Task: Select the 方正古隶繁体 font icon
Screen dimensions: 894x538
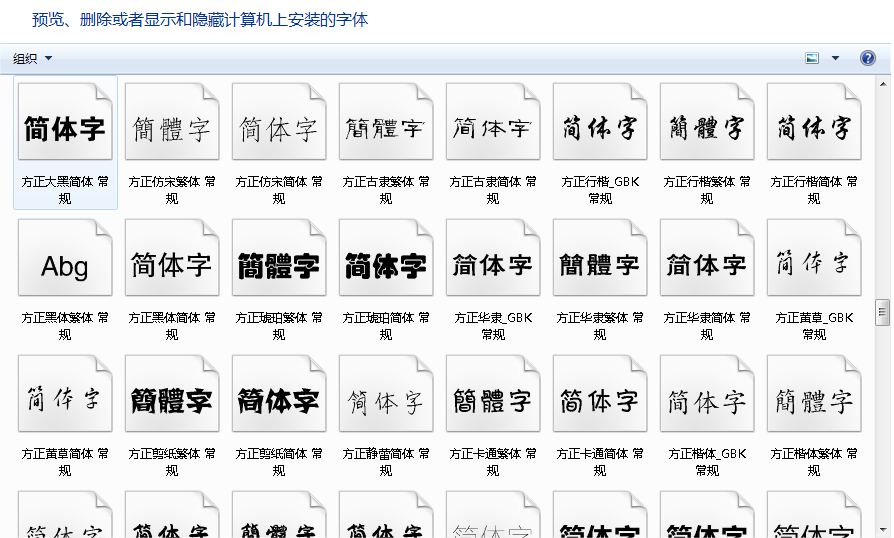Action: [x=386, y=121]
